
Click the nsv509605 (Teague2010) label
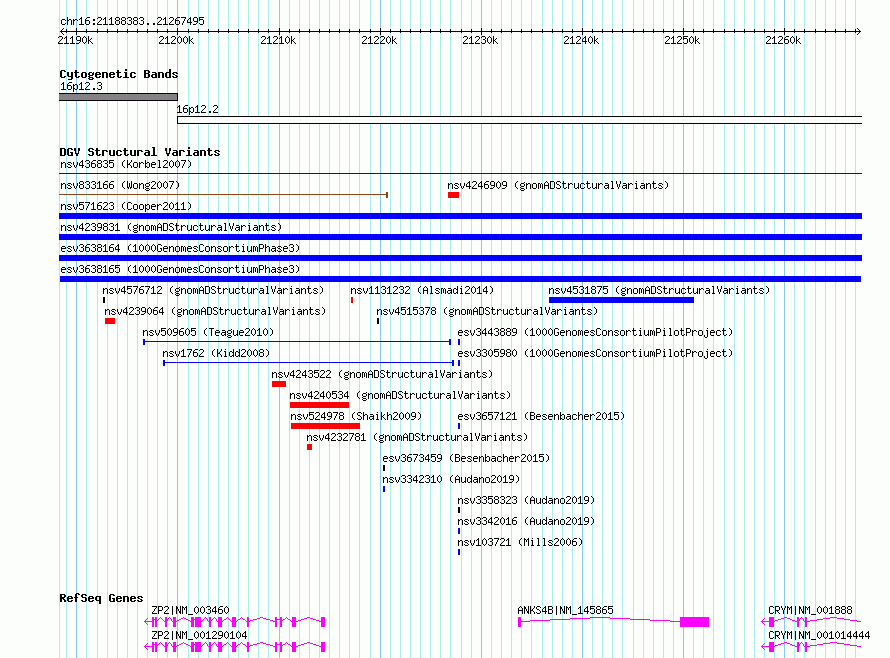coord(208,332)
